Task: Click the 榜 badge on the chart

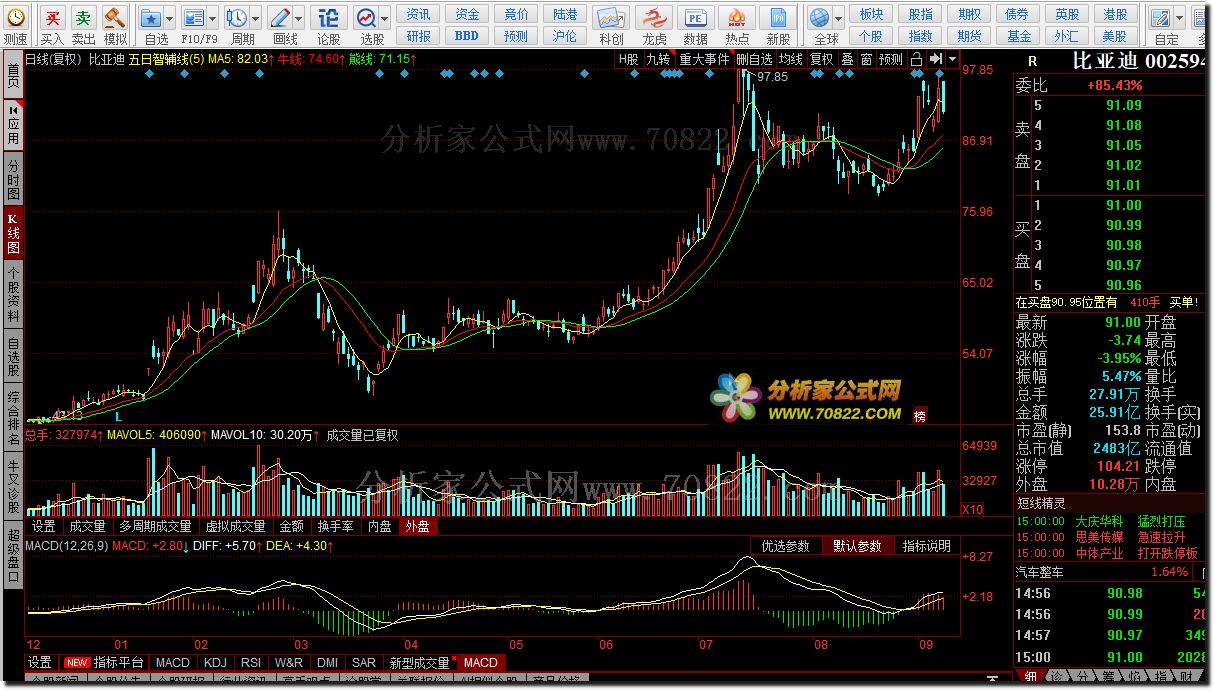Action: (x=919, y=416)
